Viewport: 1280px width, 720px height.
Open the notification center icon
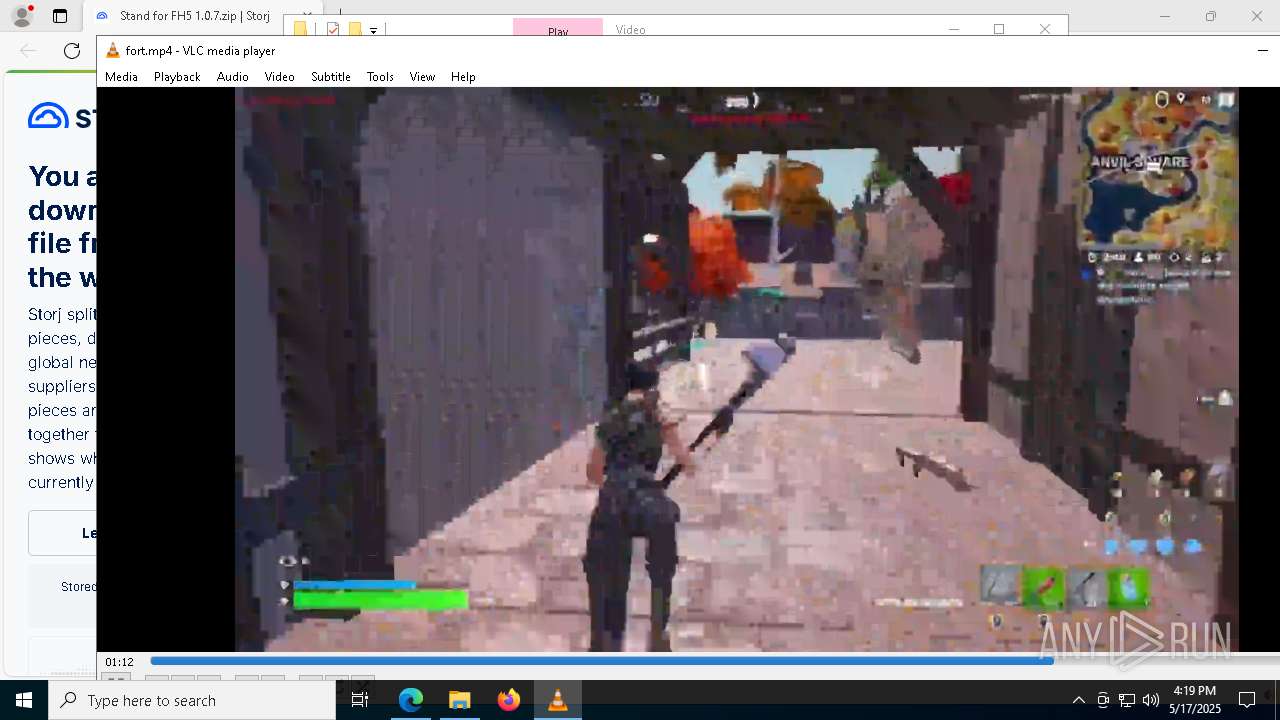pyautogui.click(x=1247, y=700)
